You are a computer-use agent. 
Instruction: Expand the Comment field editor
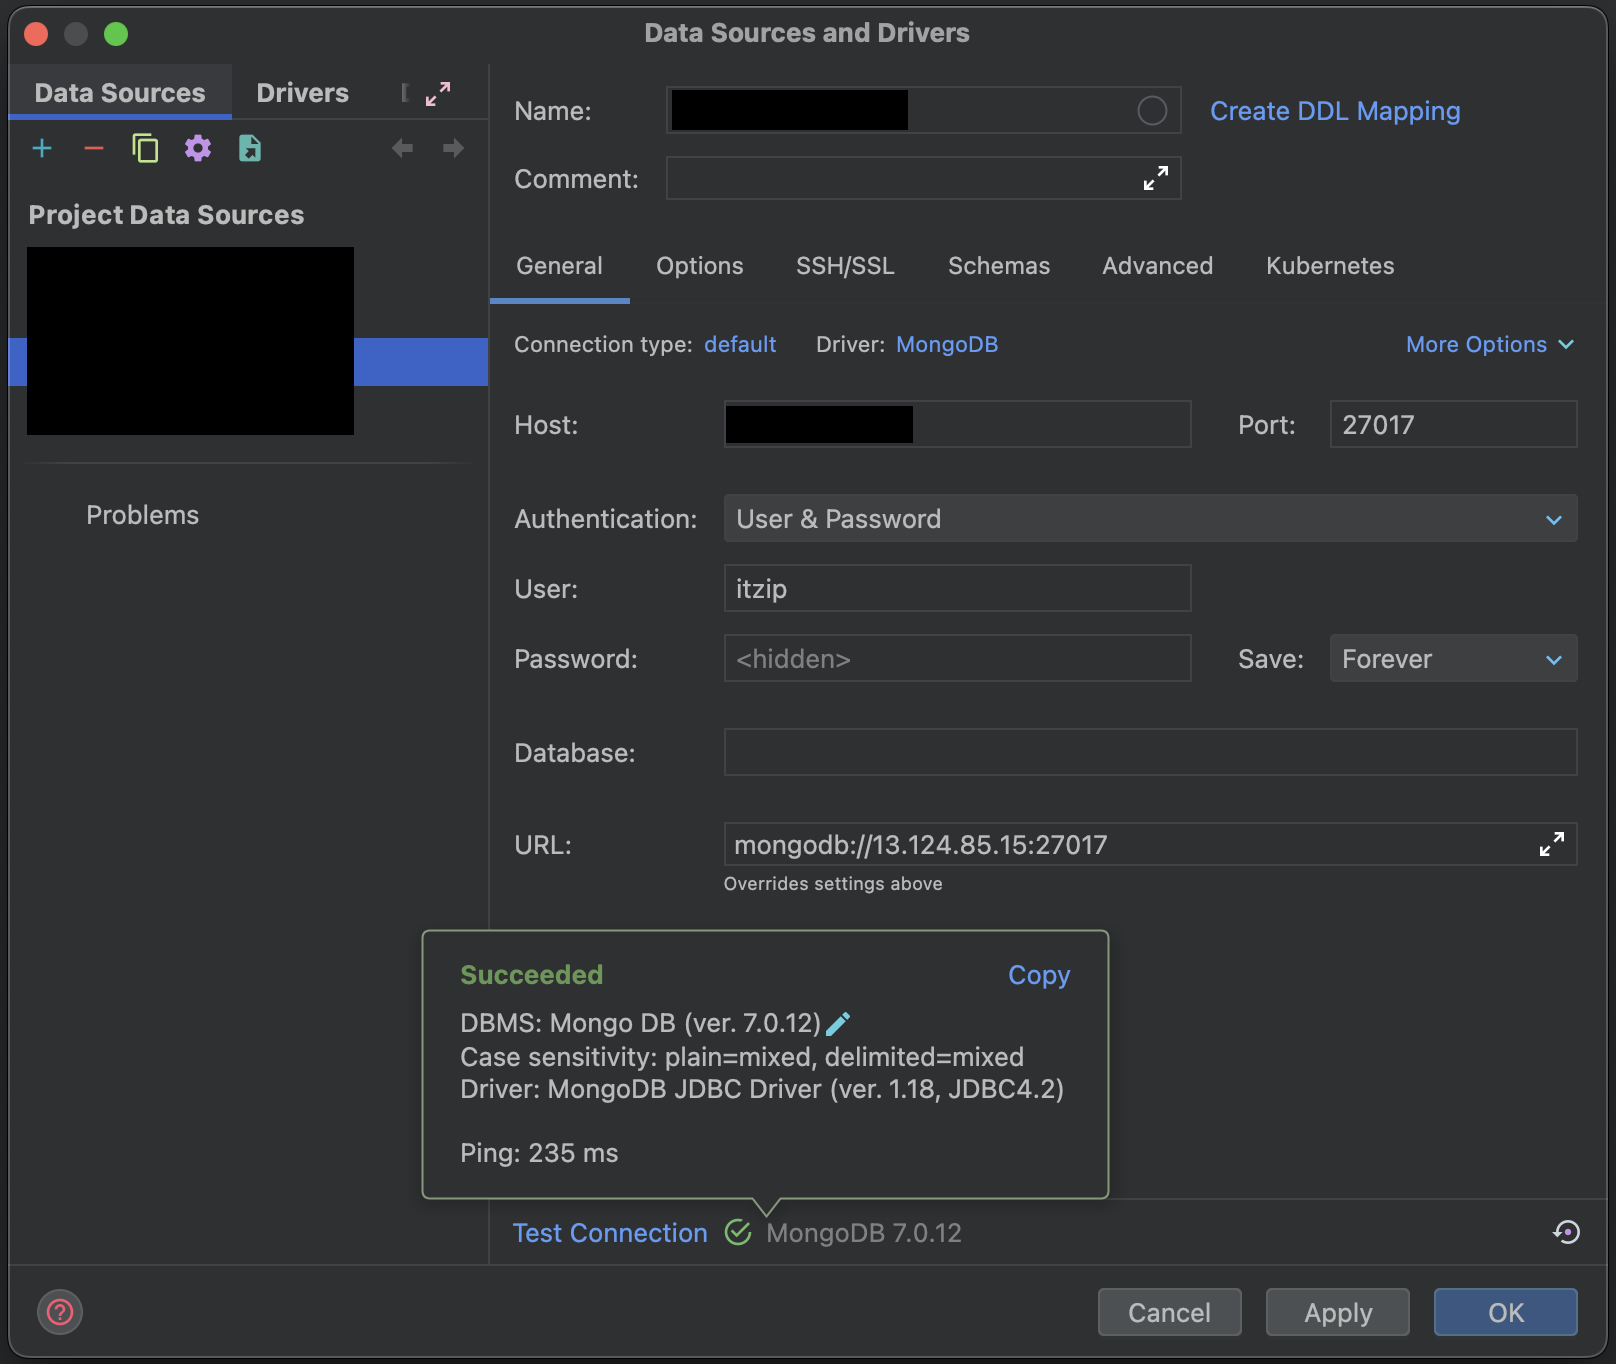(x=1156, y=179)
